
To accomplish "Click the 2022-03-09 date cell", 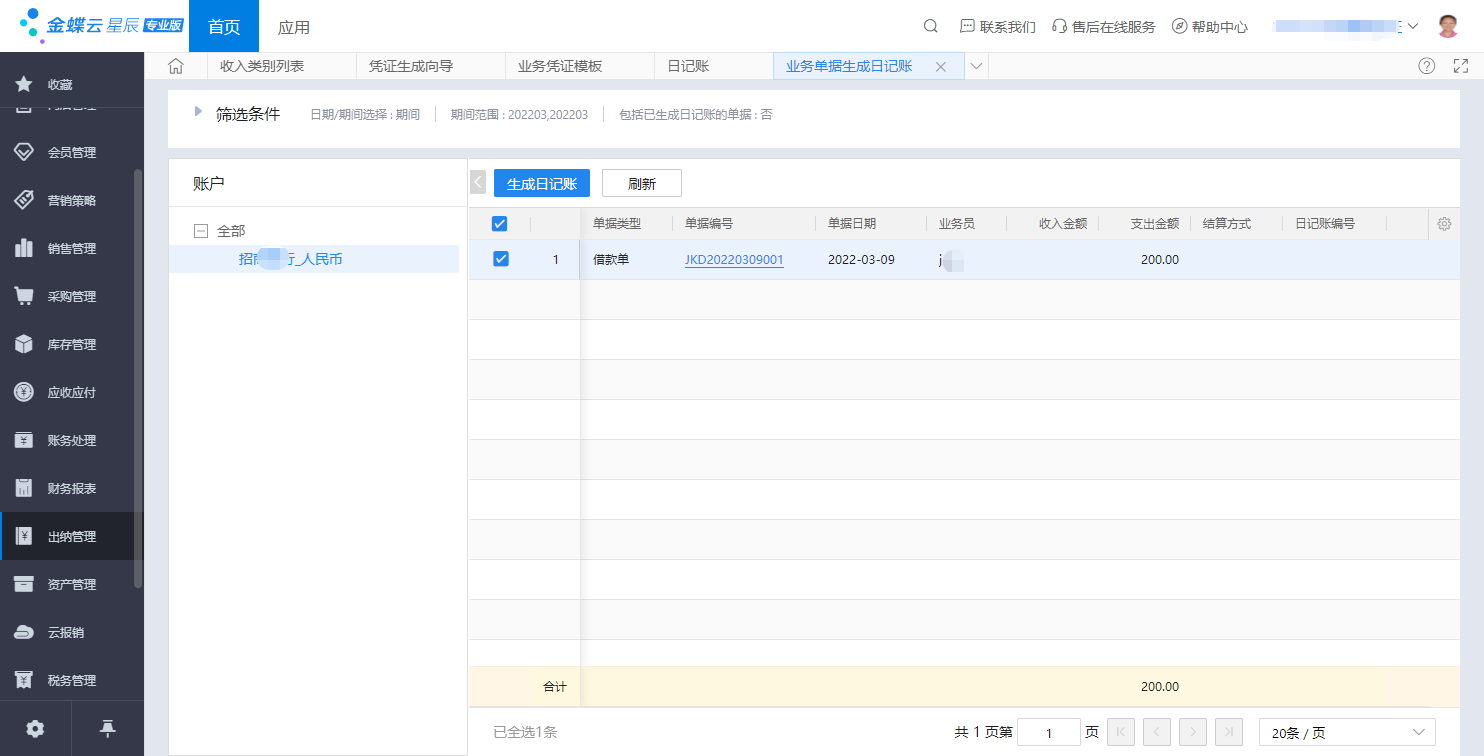I will point(861,260).
